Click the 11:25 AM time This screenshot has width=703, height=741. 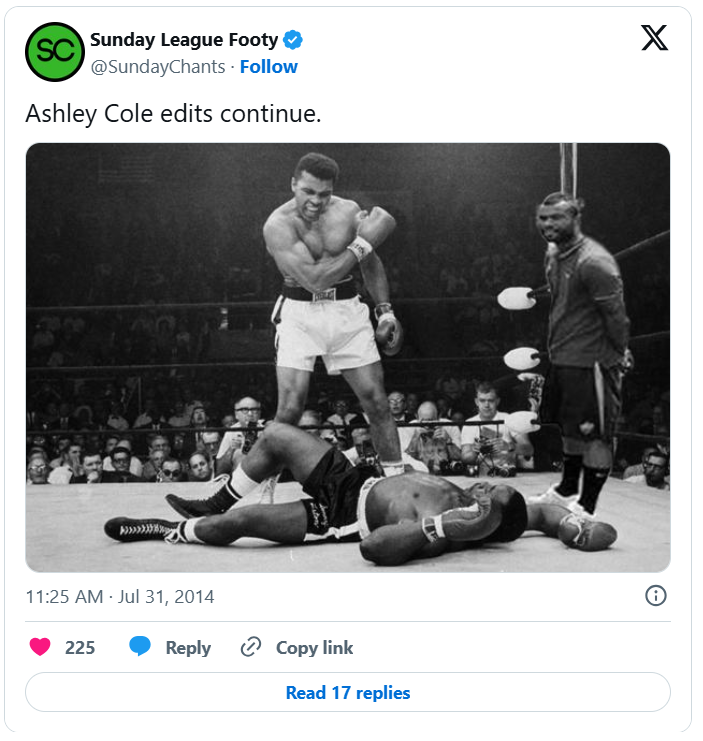click(x=64, y=597)
